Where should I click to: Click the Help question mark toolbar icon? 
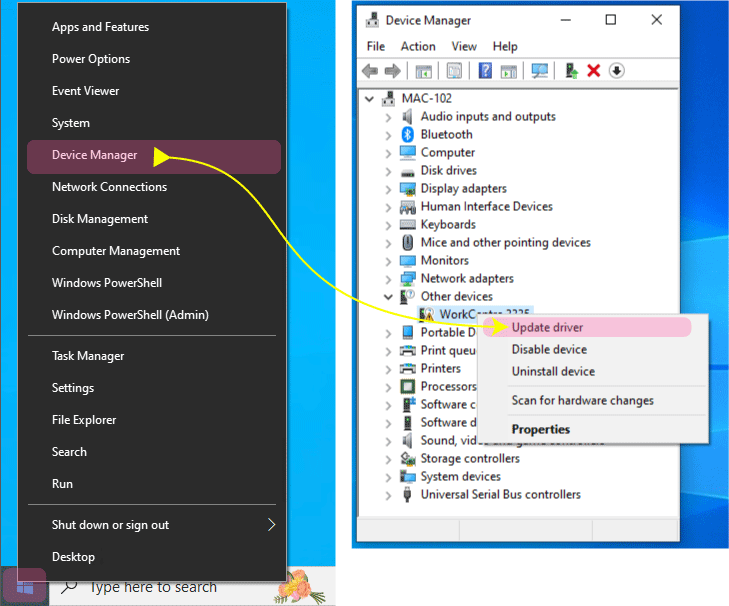(485, 71)
